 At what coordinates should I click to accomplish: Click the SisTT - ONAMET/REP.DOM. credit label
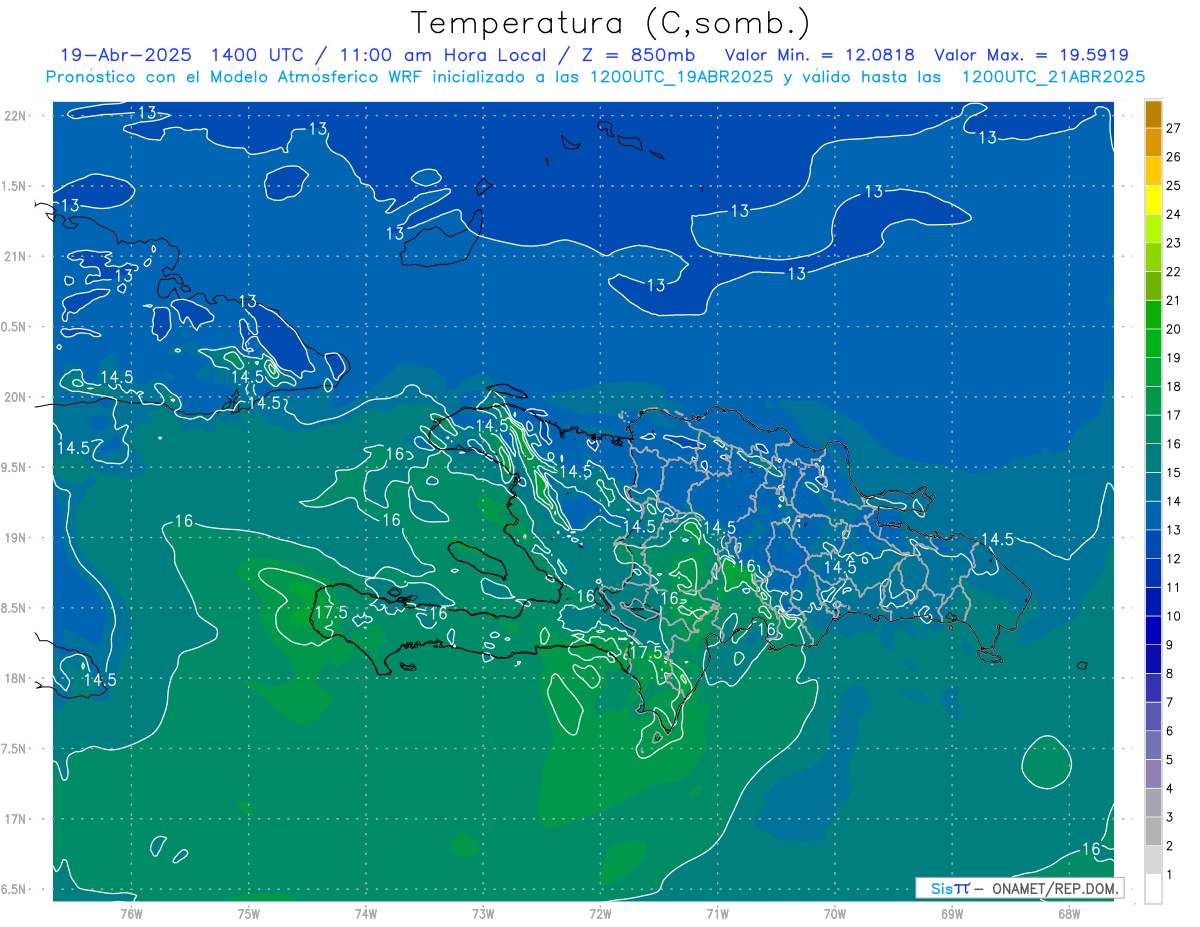[1019, 888]
